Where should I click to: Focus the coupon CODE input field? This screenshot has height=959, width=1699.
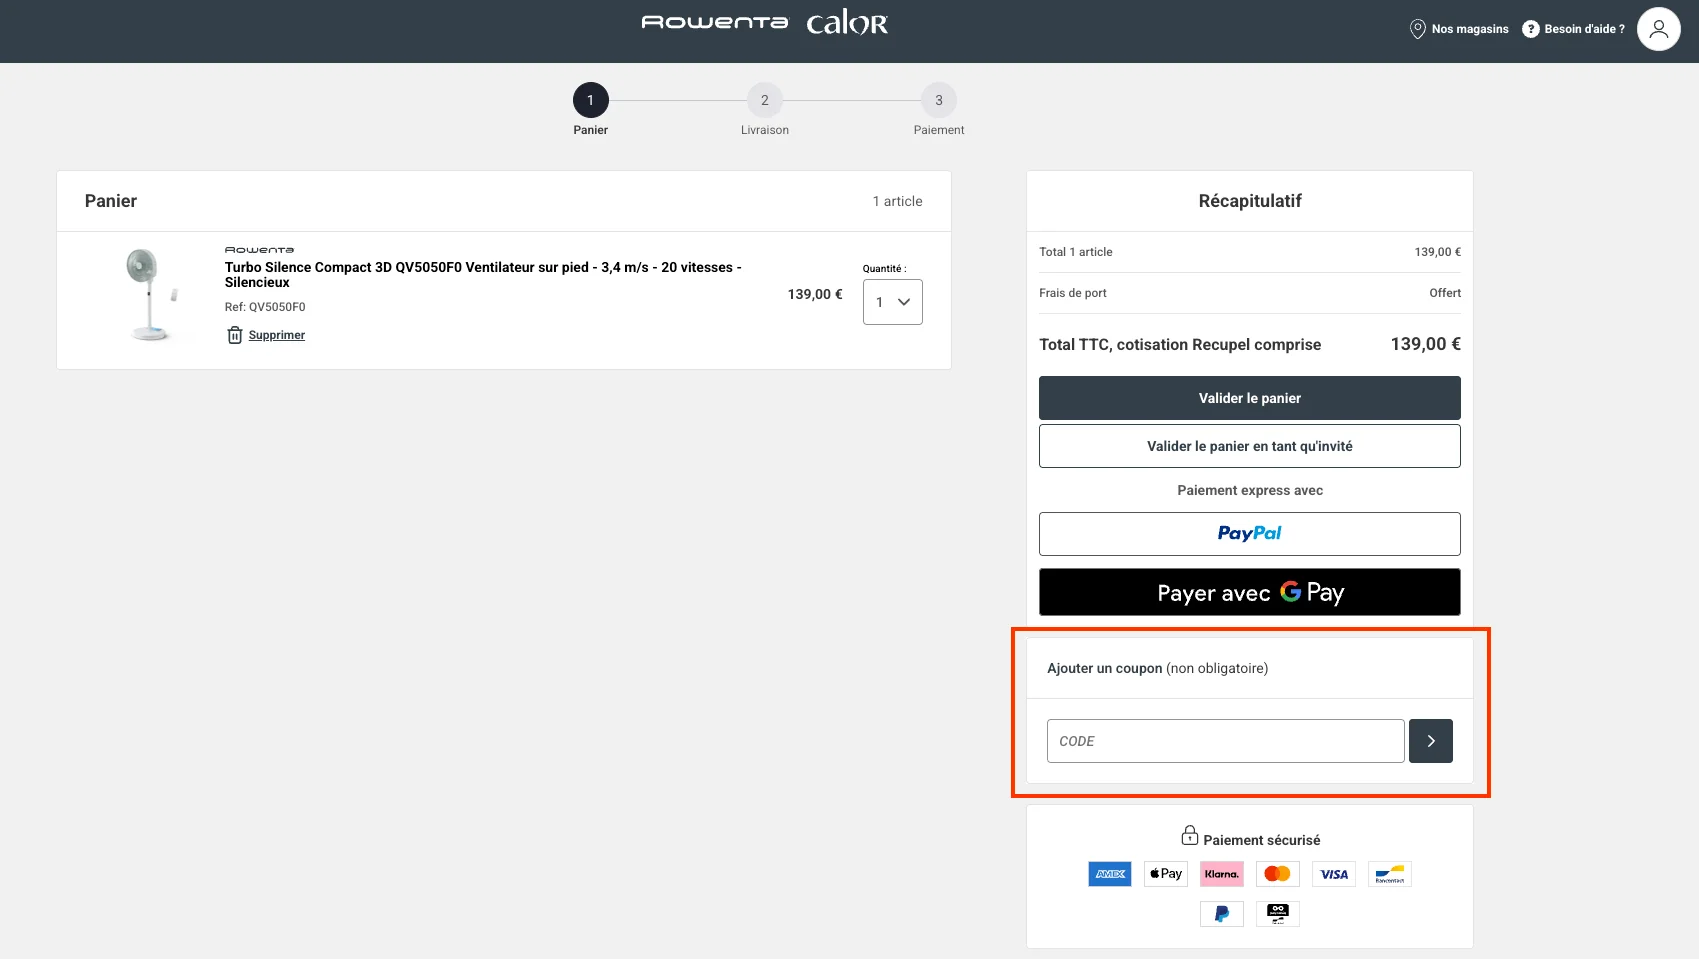[x=1225, y=741]
